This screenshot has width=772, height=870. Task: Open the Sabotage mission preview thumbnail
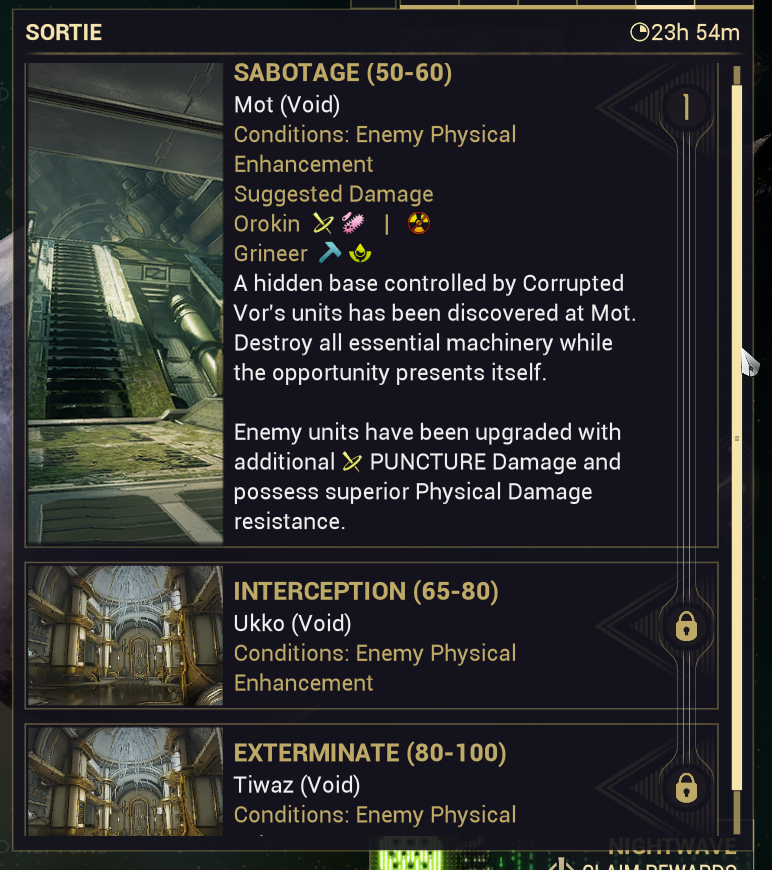(125, 304)
